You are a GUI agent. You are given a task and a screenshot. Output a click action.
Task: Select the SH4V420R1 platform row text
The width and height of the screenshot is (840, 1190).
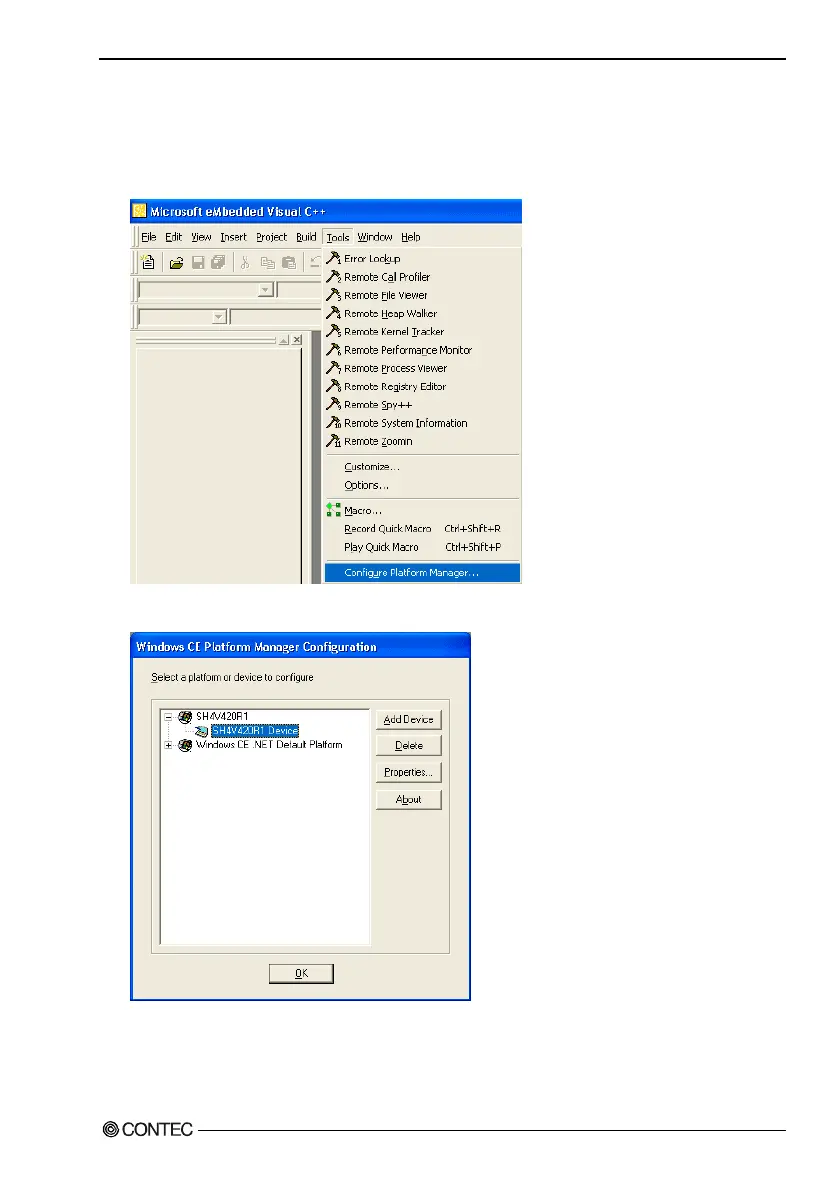222,716
